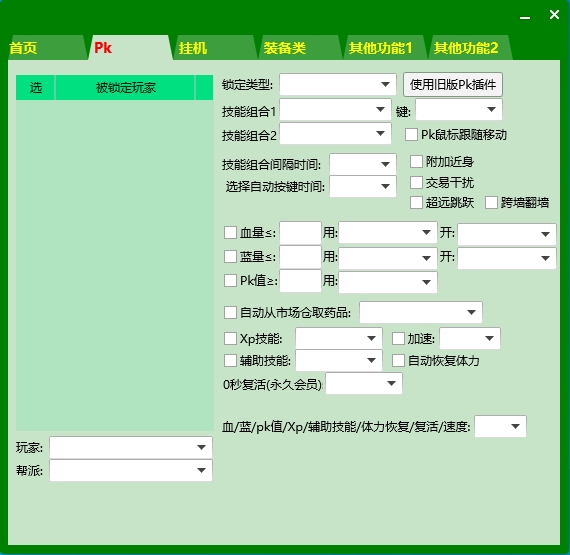This screenshot has height=555, width=570.
Task: Click the 使用旧版Pk插件 button
Action: [x=453, y=85]
